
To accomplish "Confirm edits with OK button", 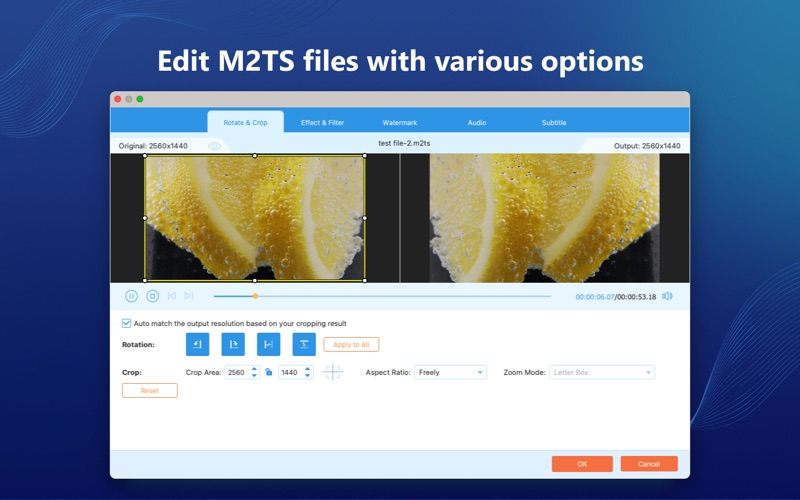I will 582,464.
